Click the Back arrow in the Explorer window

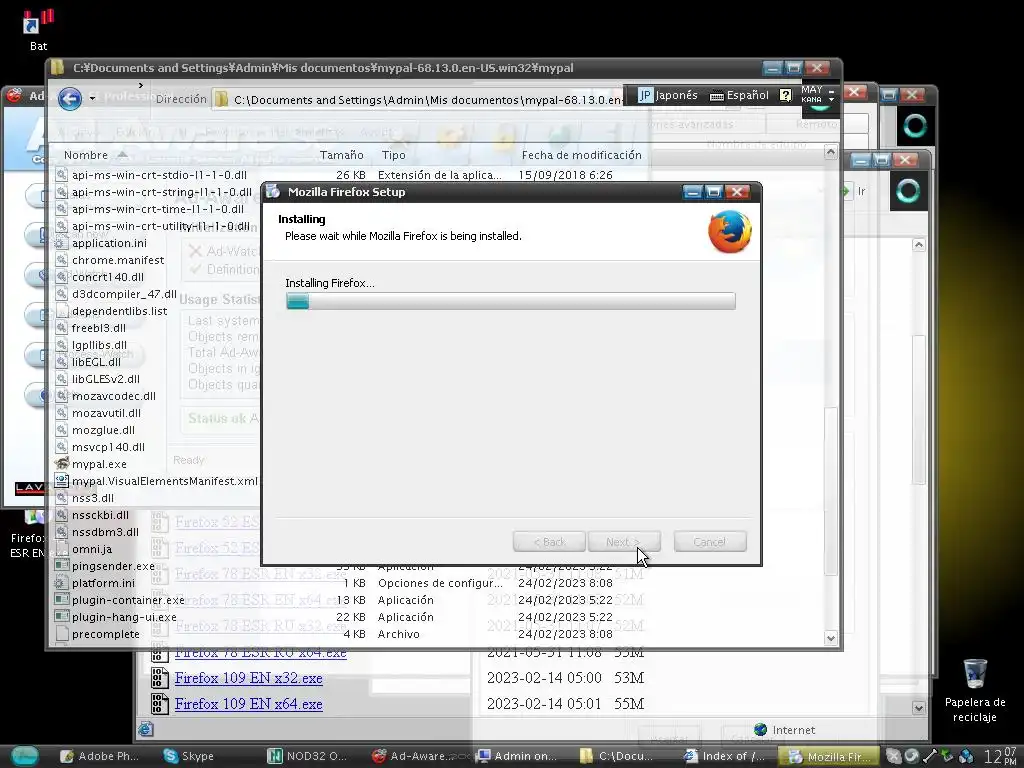(x=70, y=99)
